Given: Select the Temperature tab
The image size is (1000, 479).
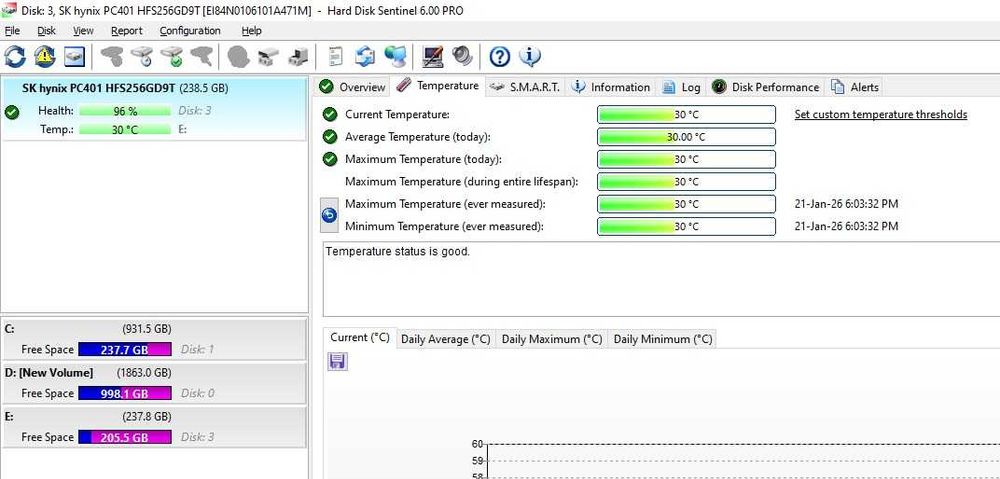Looking at the screenshot, I should (x=438, y=86).
